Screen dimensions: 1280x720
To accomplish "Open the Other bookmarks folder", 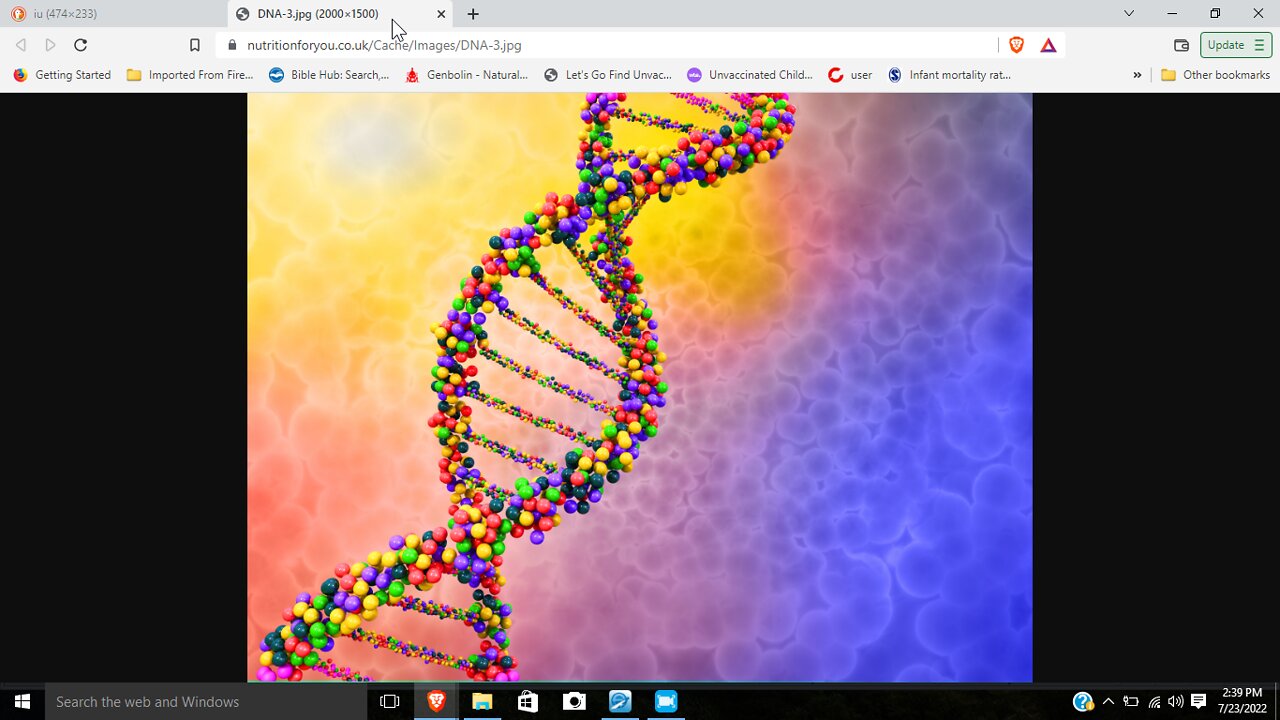I will click(x=1215, y=75).
